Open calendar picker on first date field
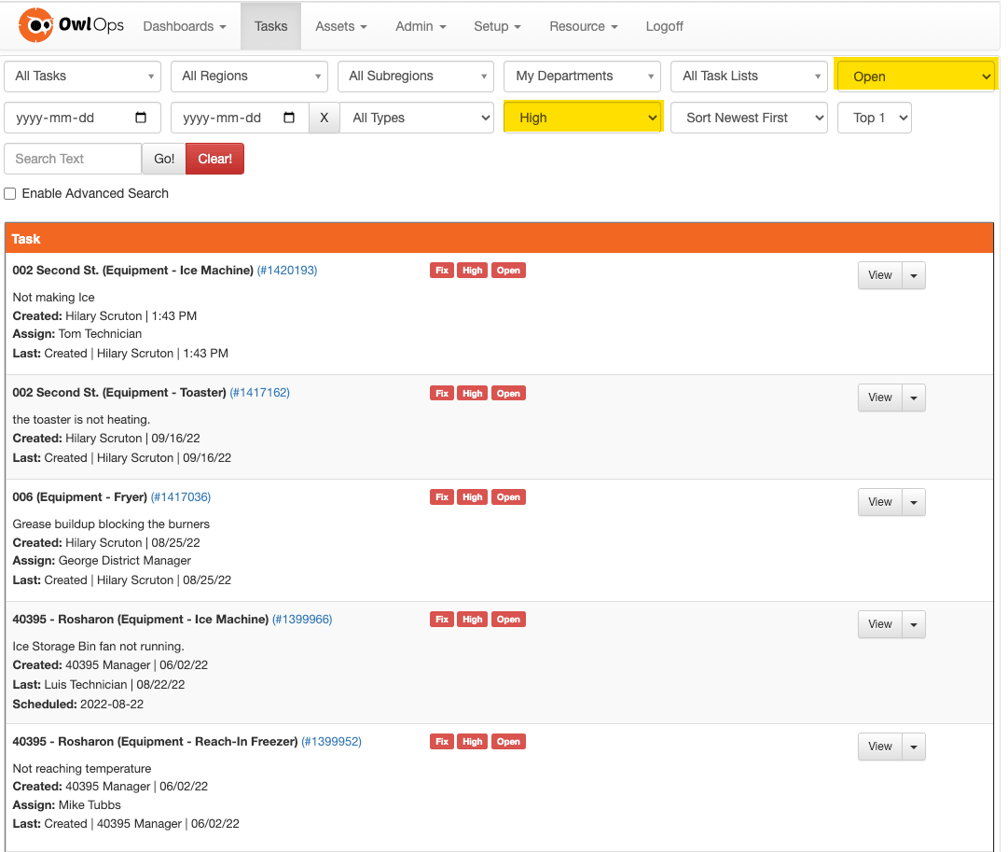The image size is (1008, 852). click(141, 118)
